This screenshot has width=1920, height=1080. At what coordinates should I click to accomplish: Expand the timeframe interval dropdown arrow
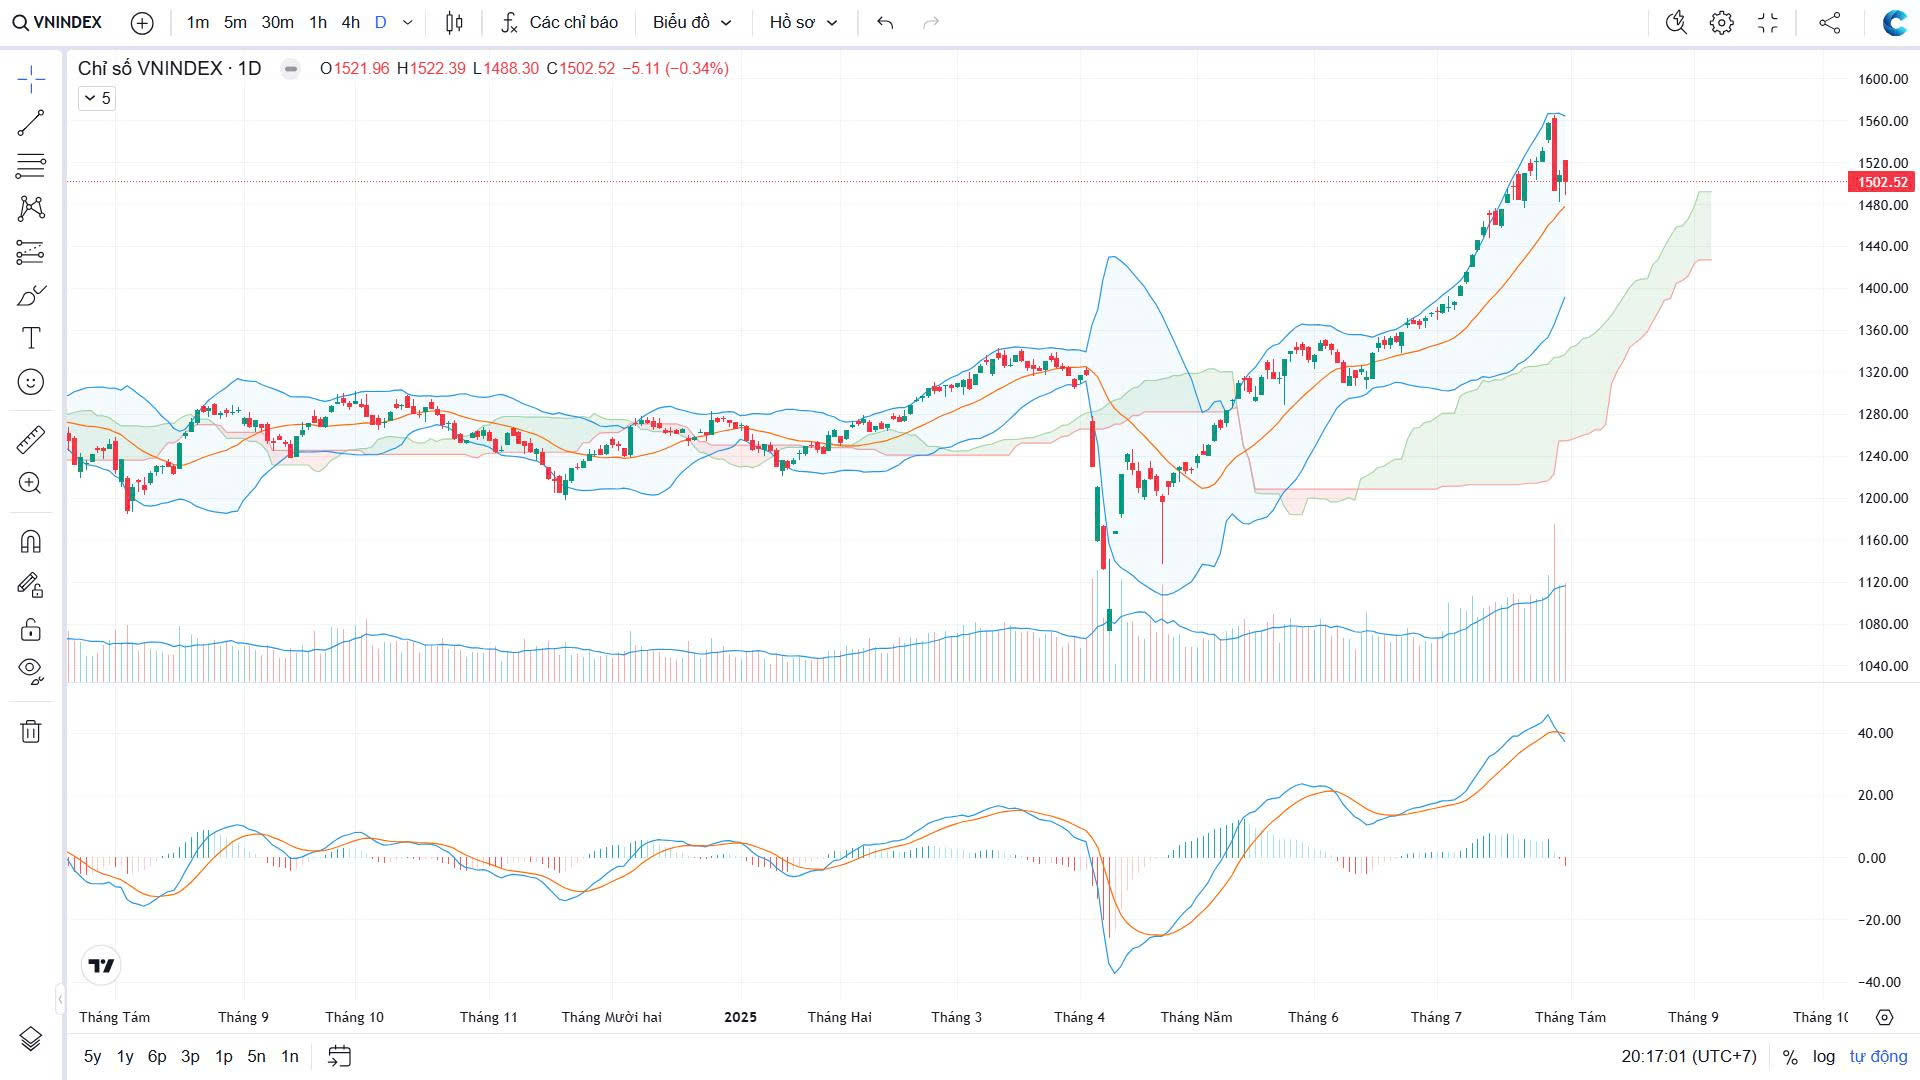click(x=407, y=23)
